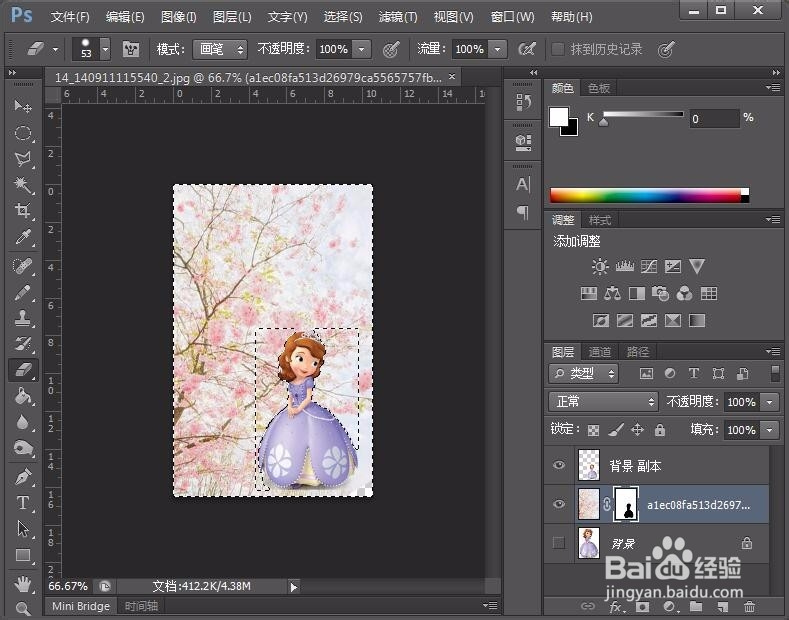789x620 pixels.
Task: Select the History Brush tool
Action: click(23, 344)
